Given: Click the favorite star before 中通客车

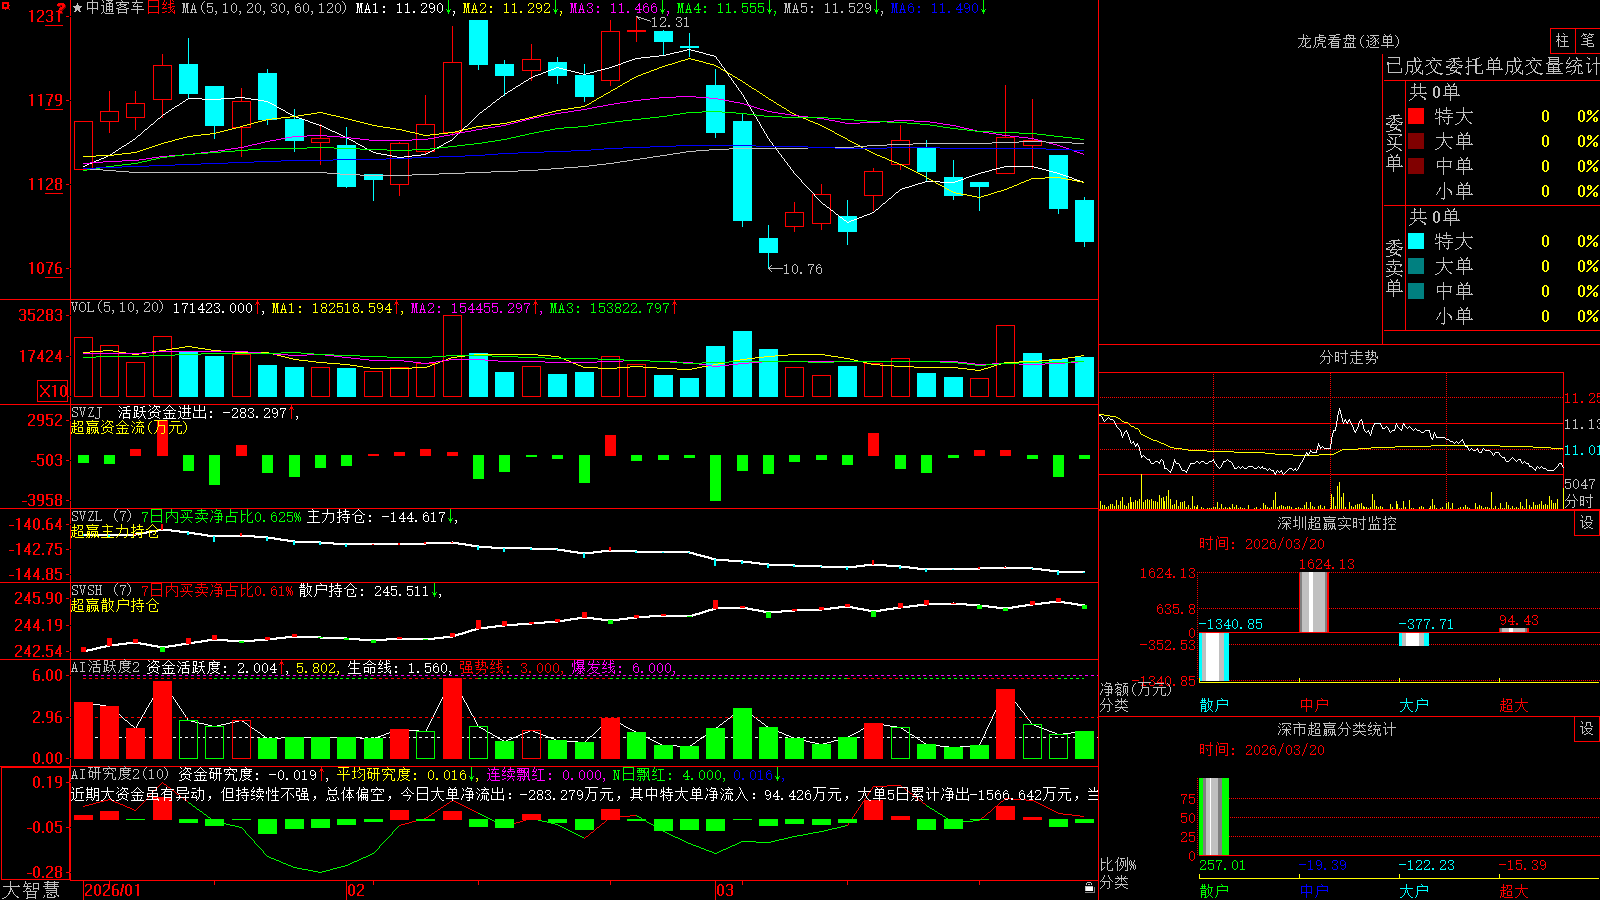Looking at the screenshot, I should click(x=77, y=8).
